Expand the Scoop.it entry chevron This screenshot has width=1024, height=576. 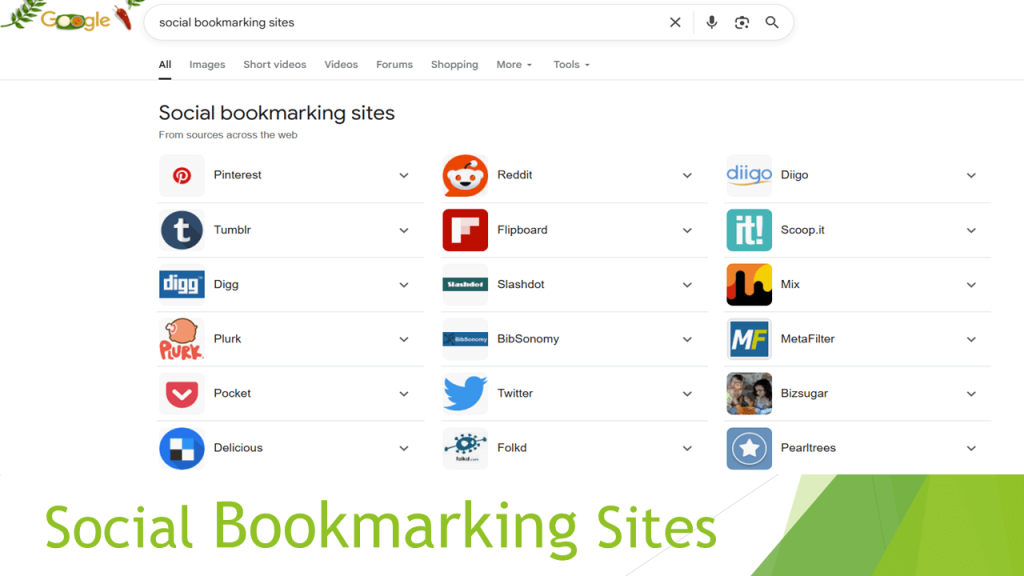(971, 231)
